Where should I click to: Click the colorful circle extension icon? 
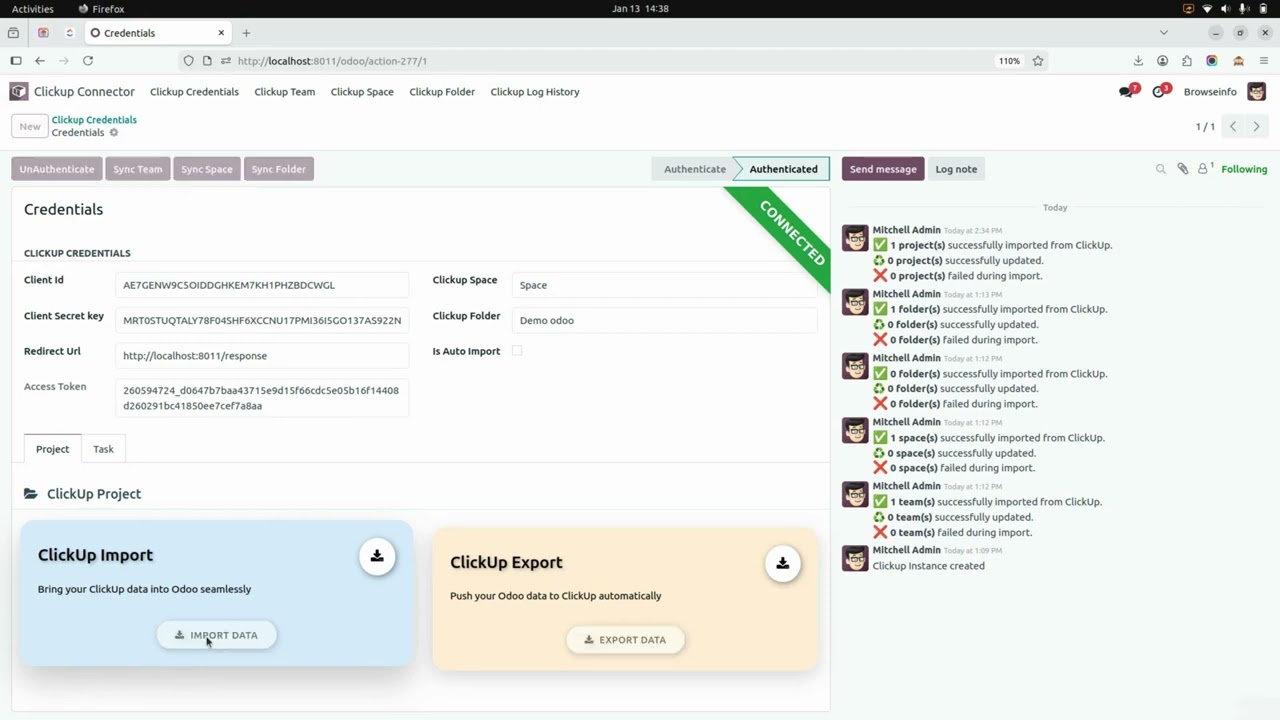point(1212,61)
